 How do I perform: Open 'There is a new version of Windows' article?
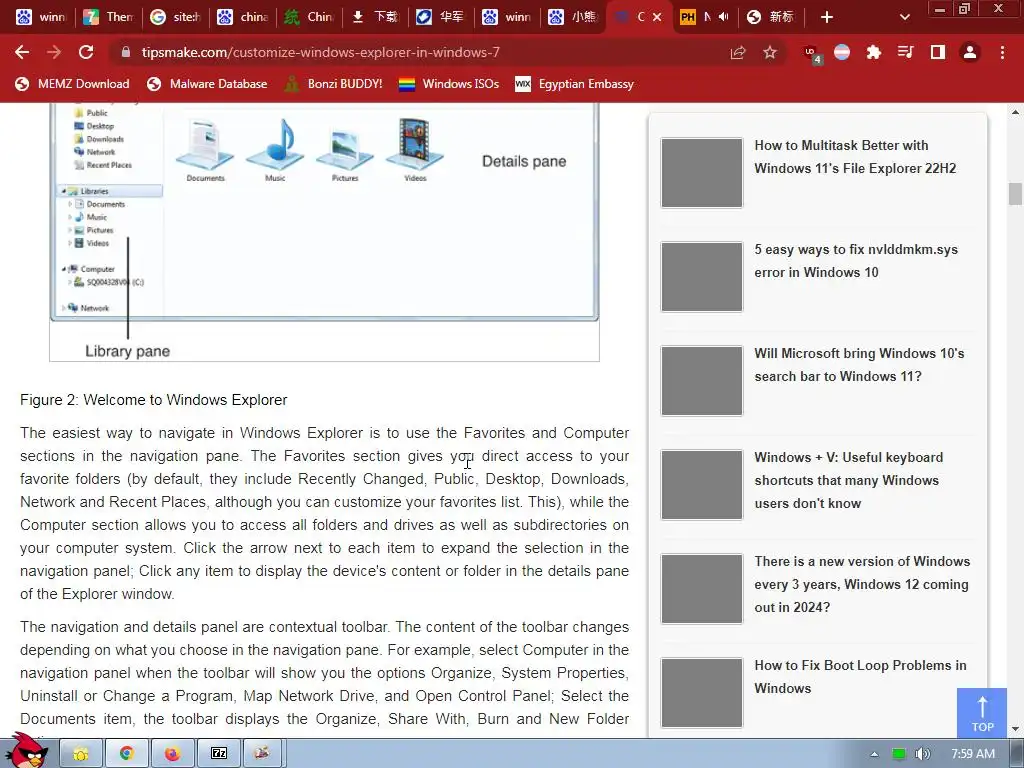[x=862, y=584]
